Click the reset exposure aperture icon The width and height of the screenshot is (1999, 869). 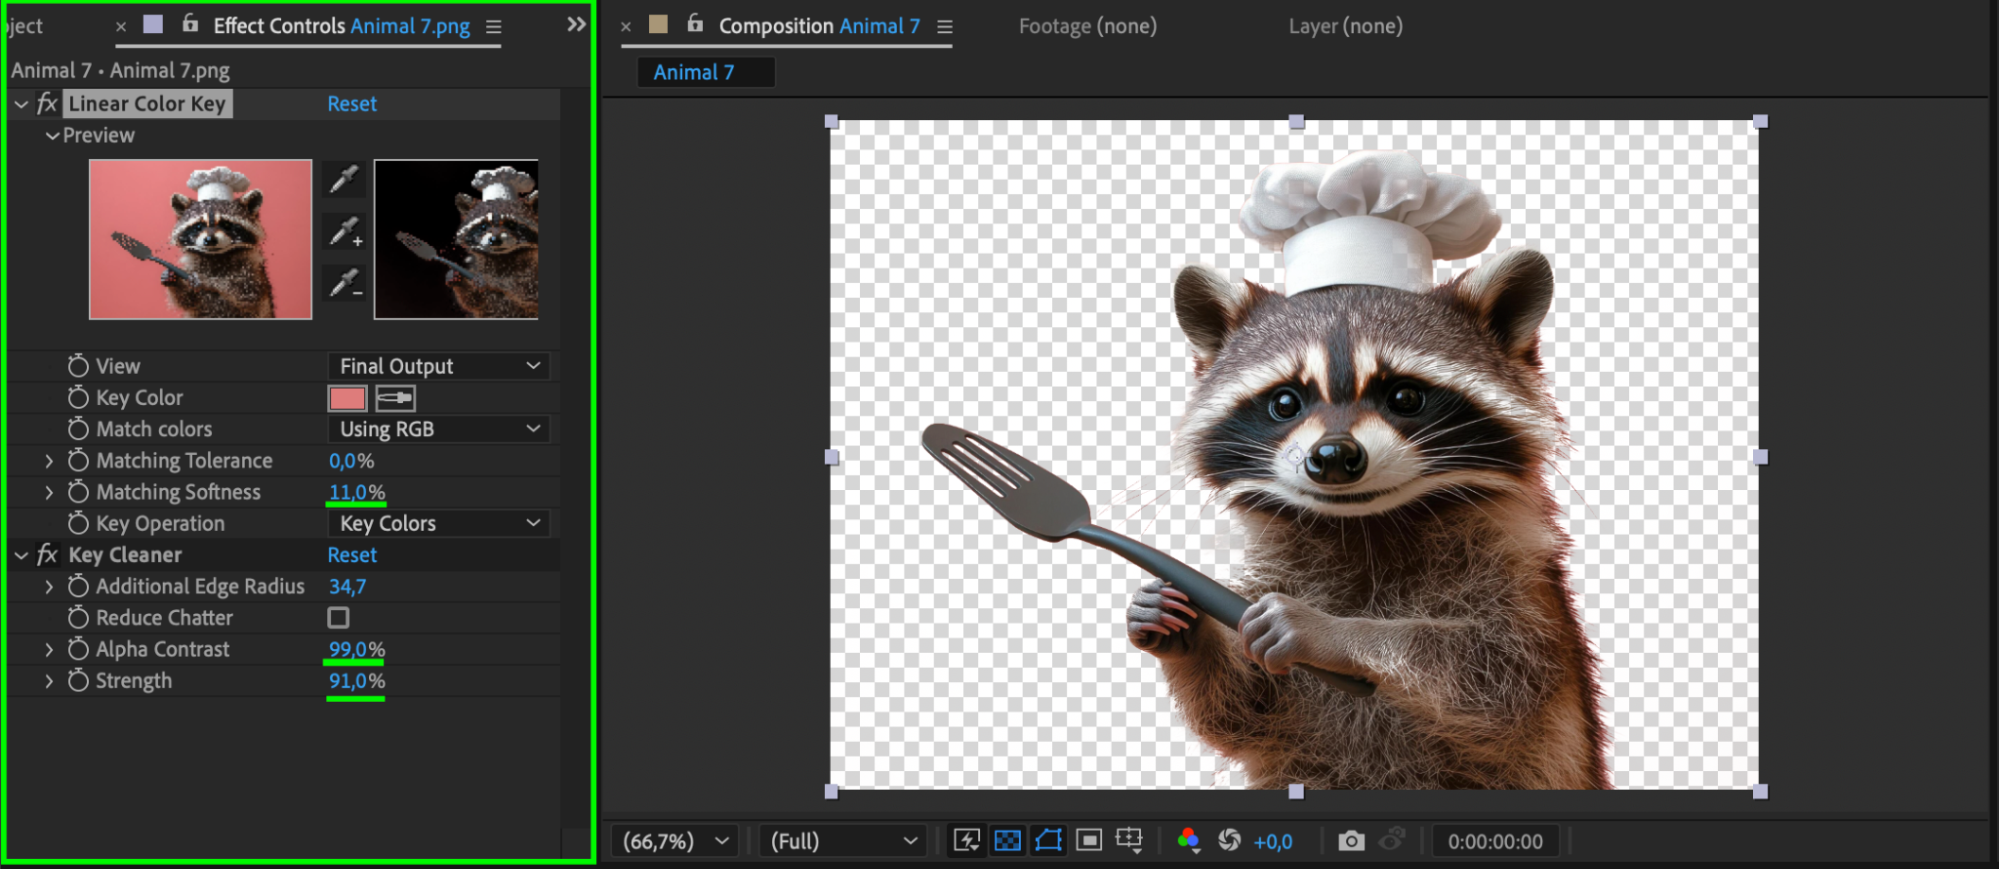[x=1229, y=841]
